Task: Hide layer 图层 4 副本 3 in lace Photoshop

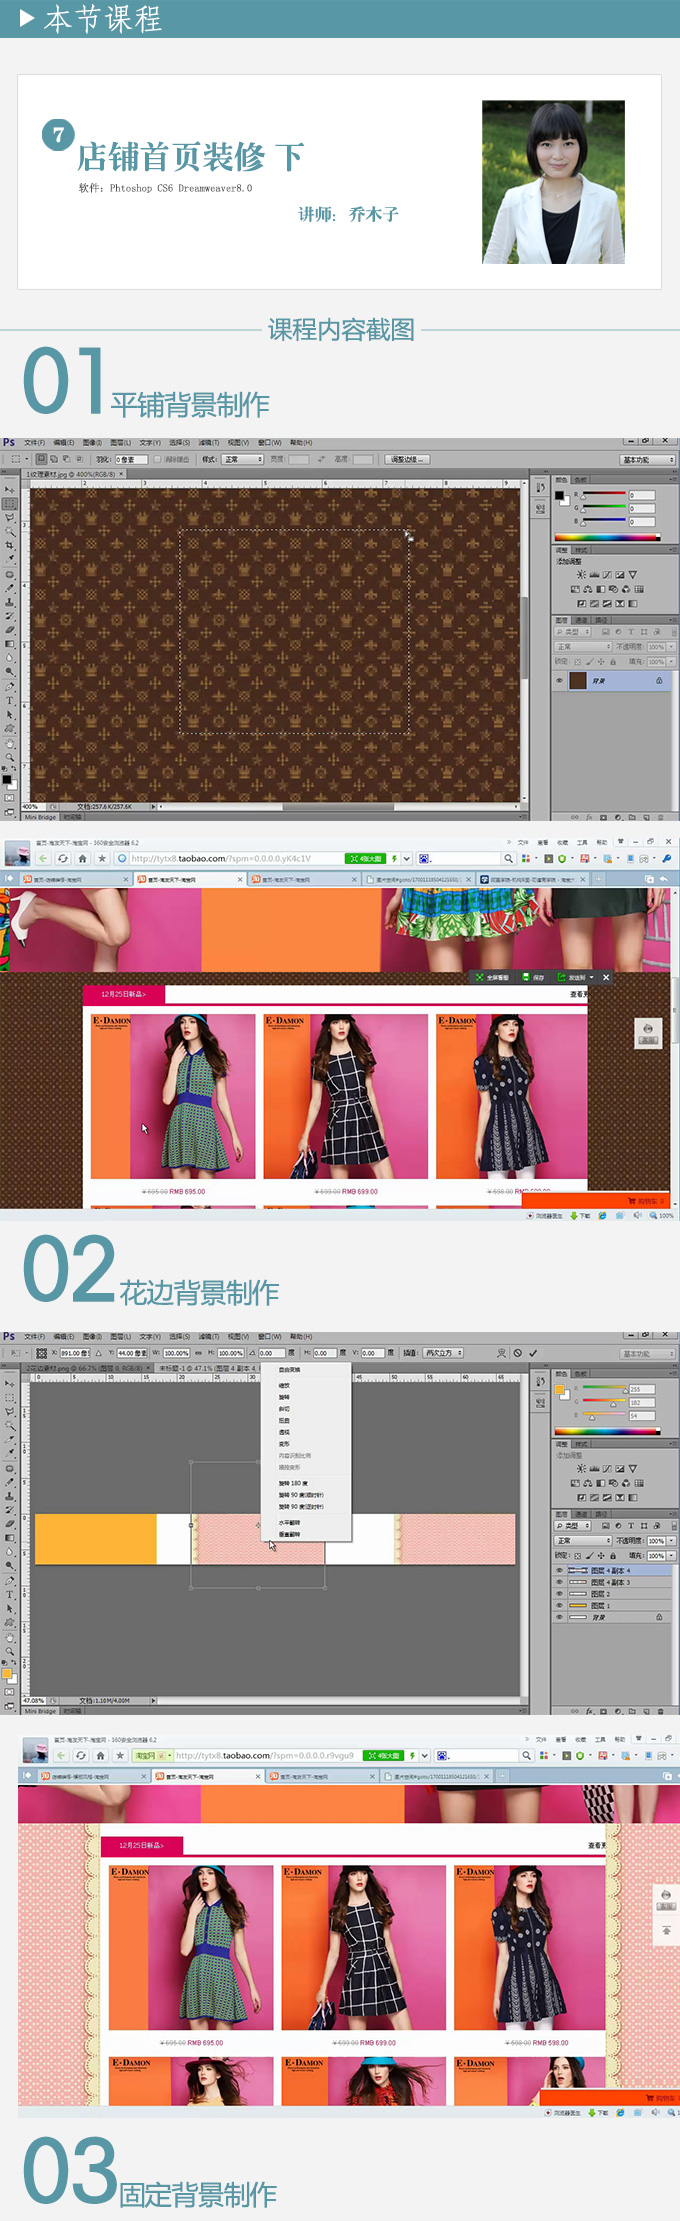Action: tap(559, 1582)
